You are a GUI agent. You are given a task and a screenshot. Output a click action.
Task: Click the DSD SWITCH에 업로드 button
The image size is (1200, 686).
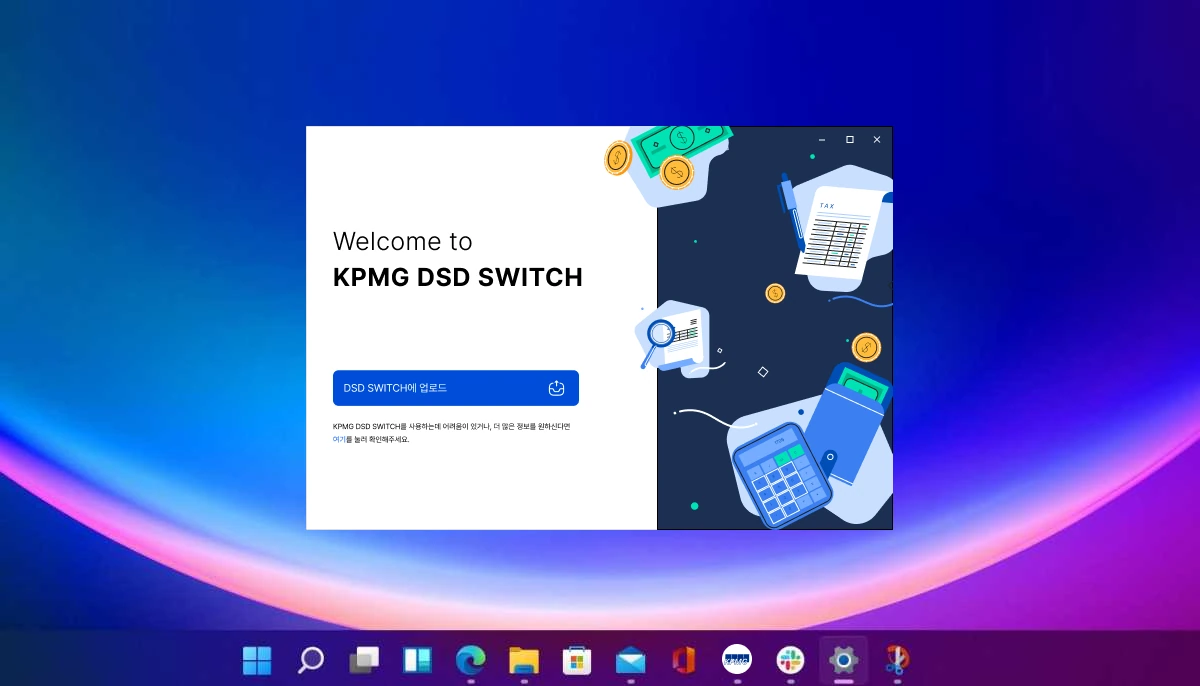pos(456,388)
